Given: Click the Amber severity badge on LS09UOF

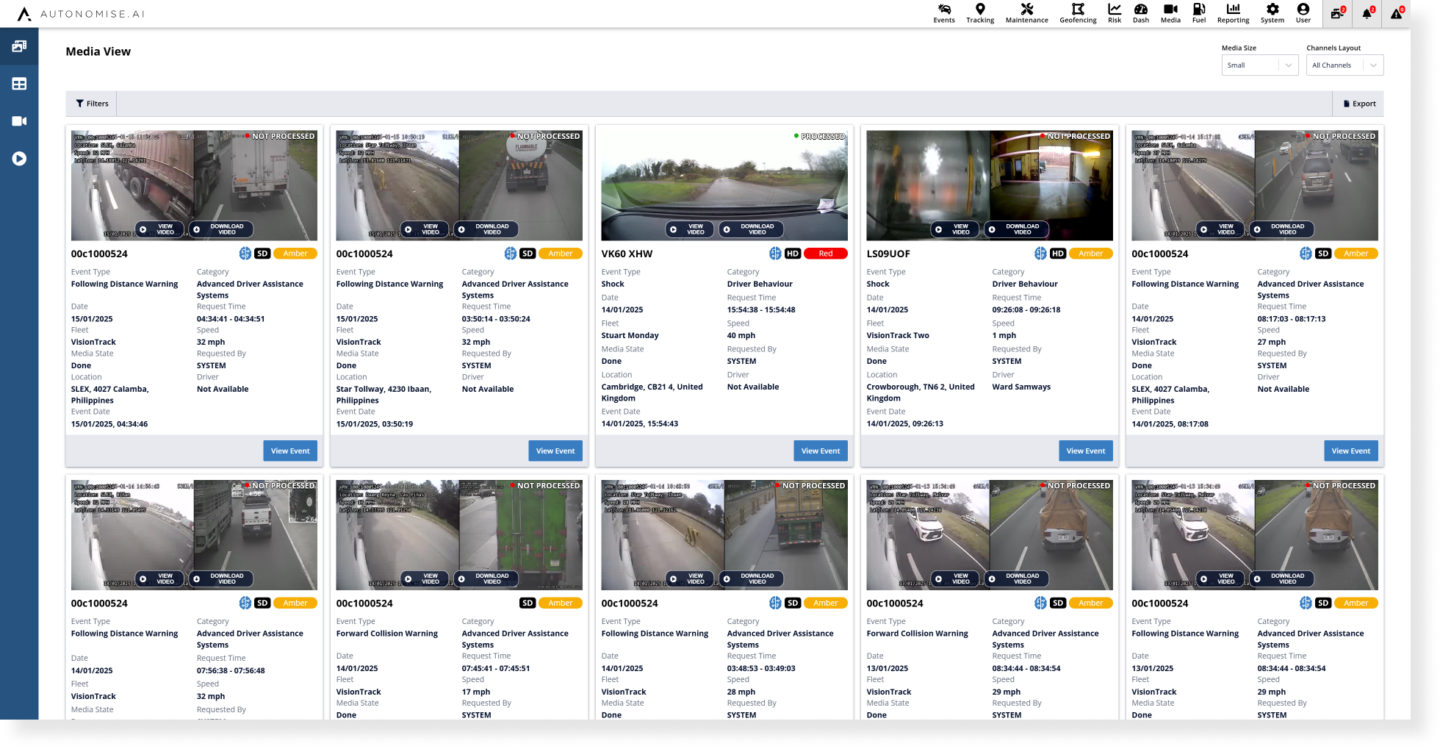Looking at the screenshot, I should 1091,254.
